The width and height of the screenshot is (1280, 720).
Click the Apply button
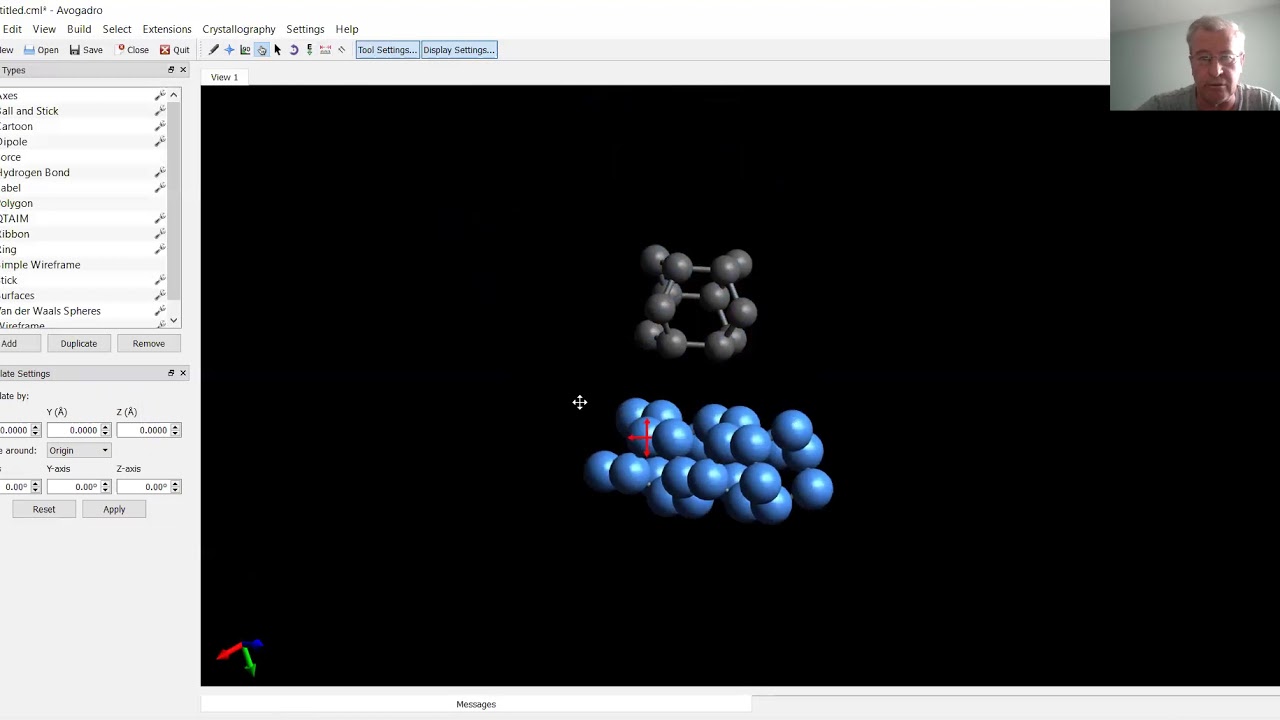click(x=114, y=509)
